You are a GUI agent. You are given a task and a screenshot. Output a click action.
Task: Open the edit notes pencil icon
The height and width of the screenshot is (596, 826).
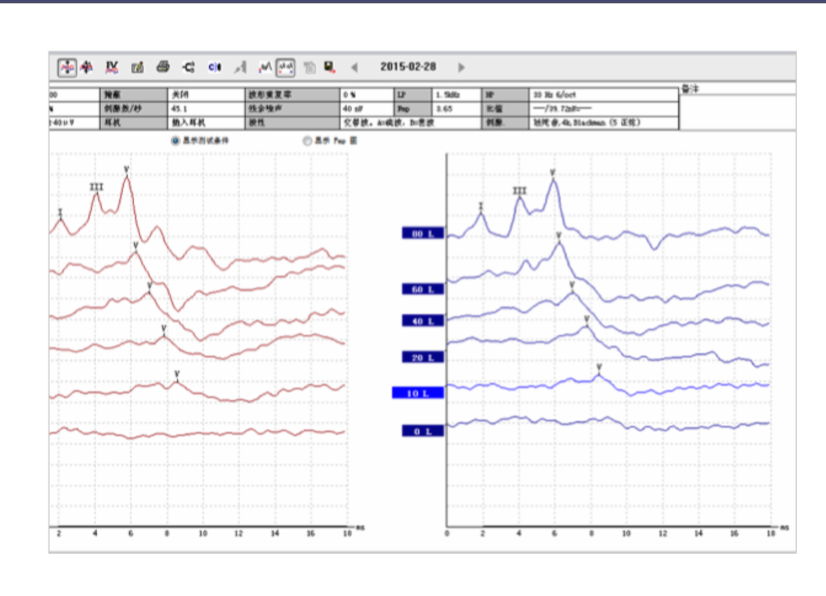coord(137,67)
